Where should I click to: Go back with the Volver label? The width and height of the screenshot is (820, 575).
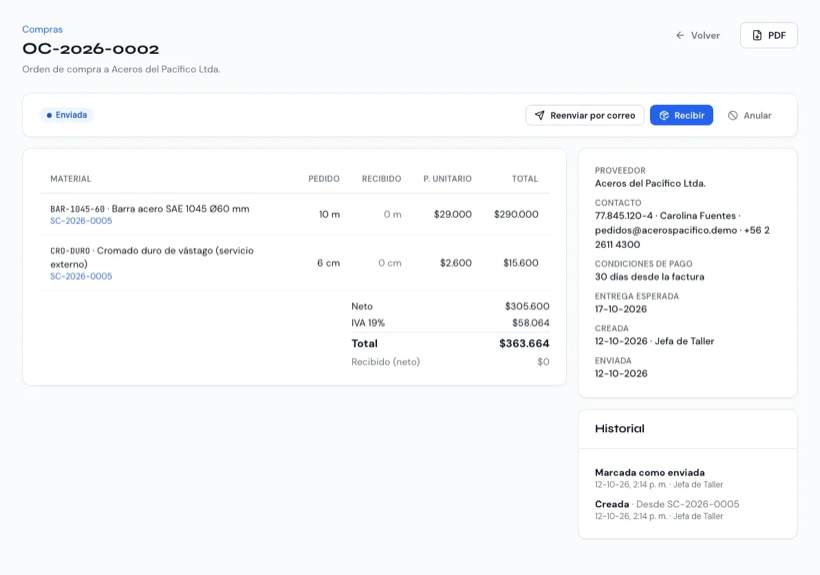705,36
